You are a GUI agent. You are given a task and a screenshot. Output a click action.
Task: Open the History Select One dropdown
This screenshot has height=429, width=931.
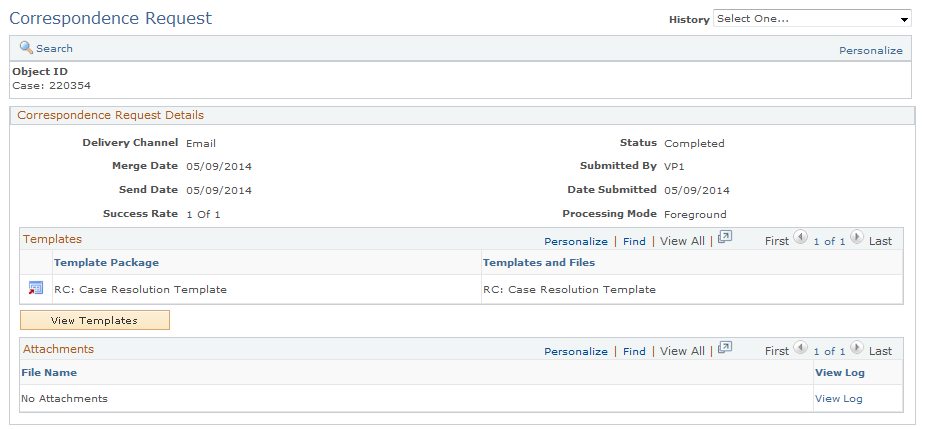[x=812, y=19]
